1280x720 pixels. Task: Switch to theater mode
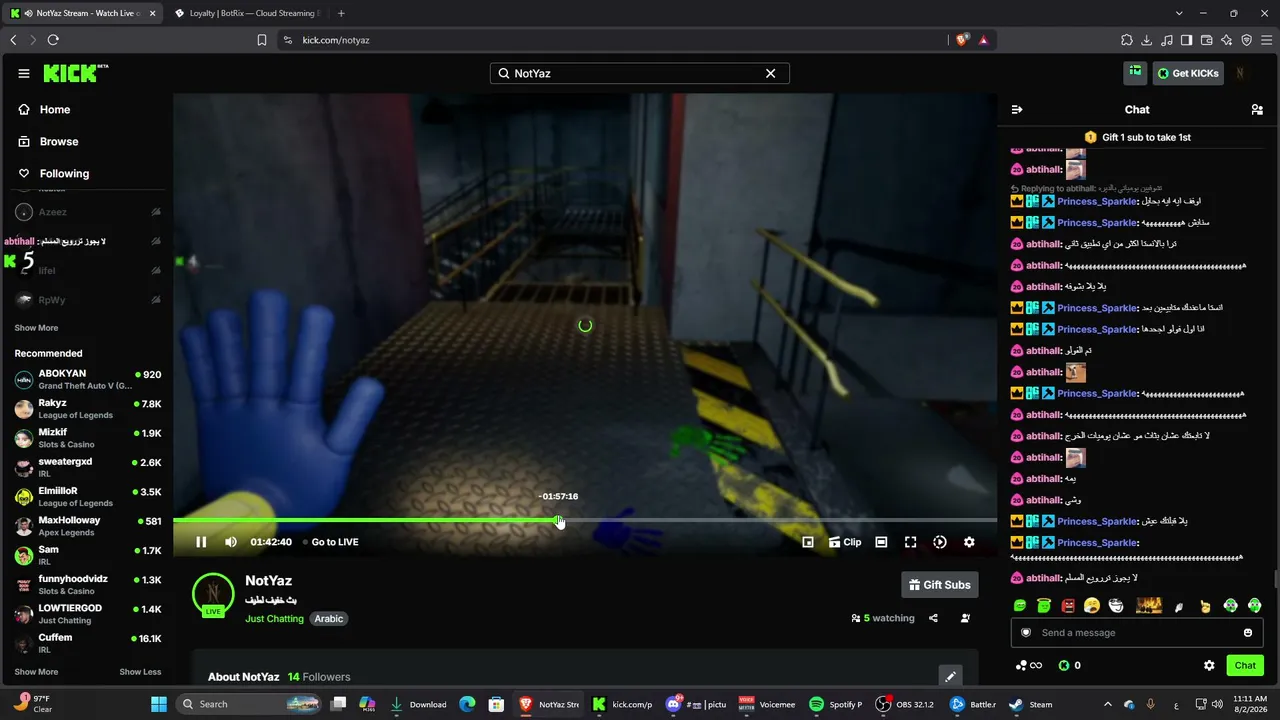881,542
